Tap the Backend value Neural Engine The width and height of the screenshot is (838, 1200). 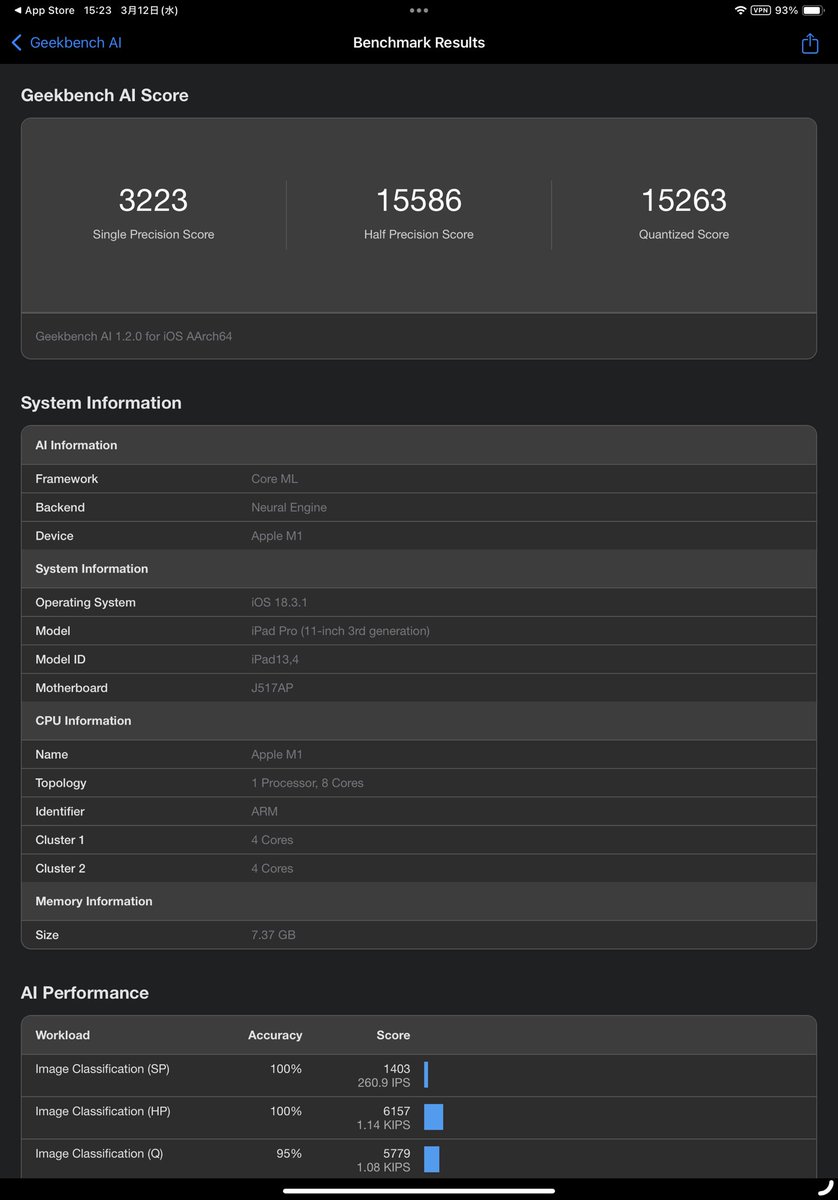click(289, 507)
